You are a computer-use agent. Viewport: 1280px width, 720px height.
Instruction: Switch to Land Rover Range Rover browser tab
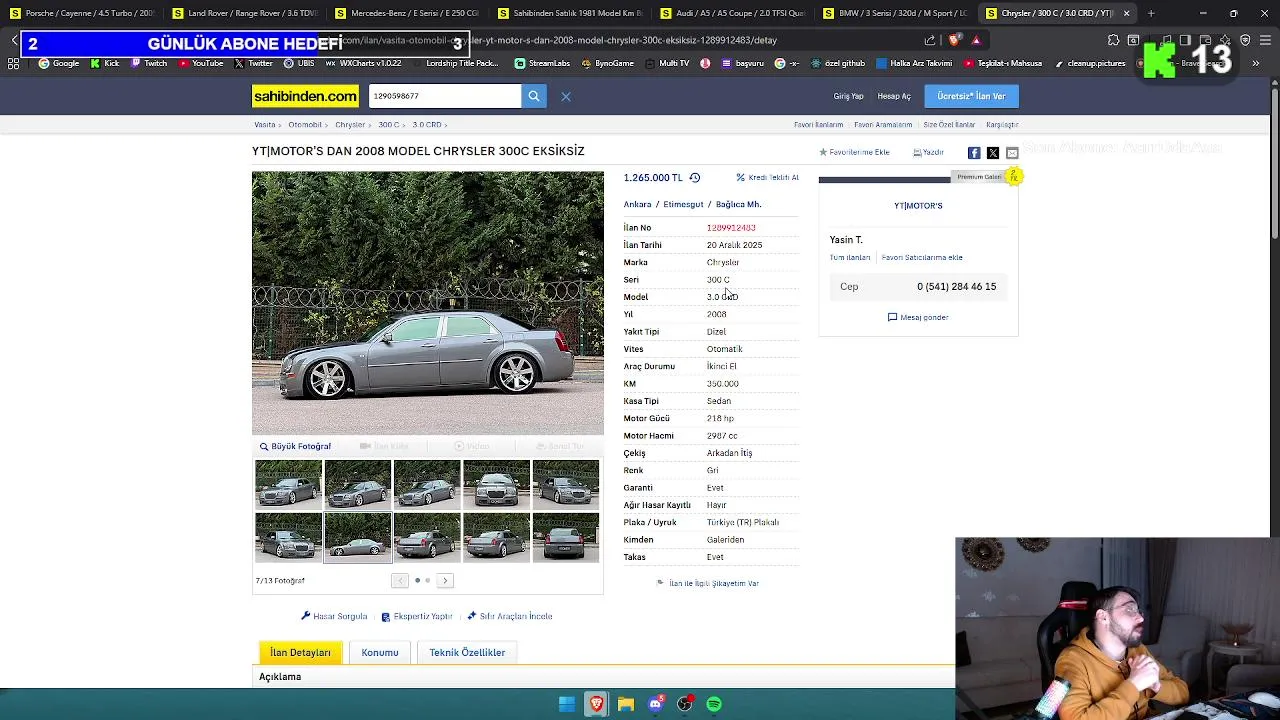244,13
